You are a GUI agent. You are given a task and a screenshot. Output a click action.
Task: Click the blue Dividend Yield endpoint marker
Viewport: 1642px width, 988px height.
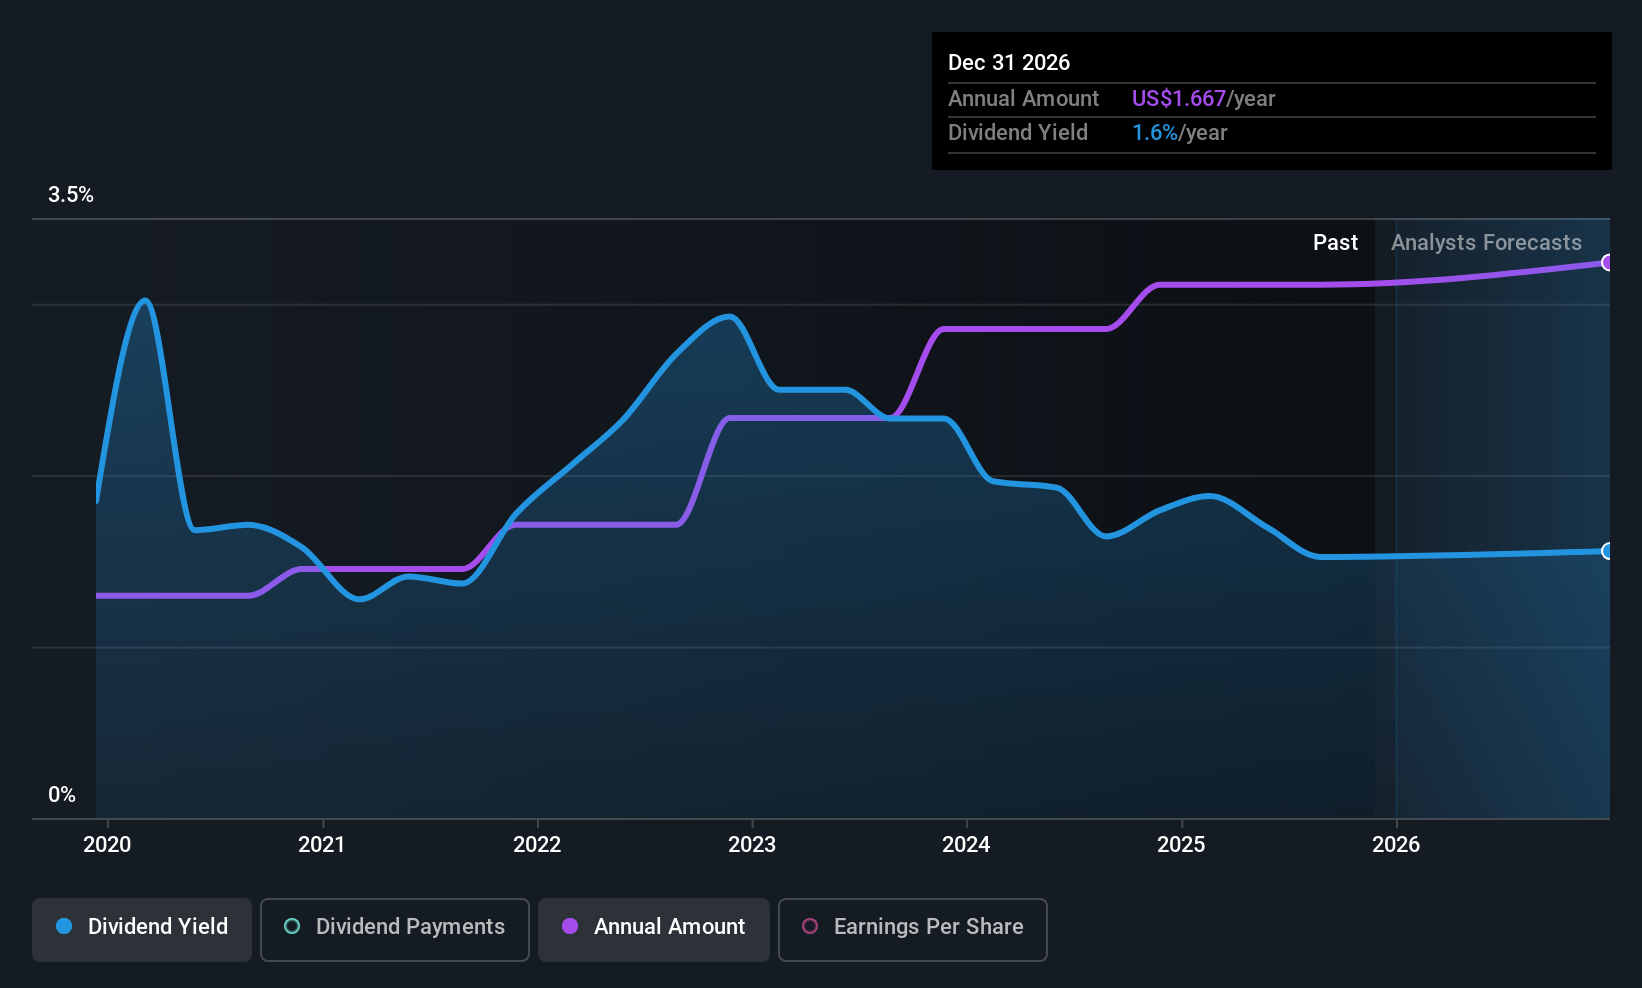pos(1607,551)
